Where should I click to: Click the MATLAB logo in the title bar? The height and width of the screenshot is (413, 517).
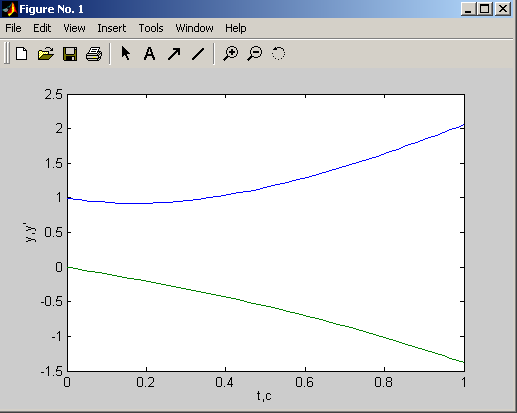point(9,9)
